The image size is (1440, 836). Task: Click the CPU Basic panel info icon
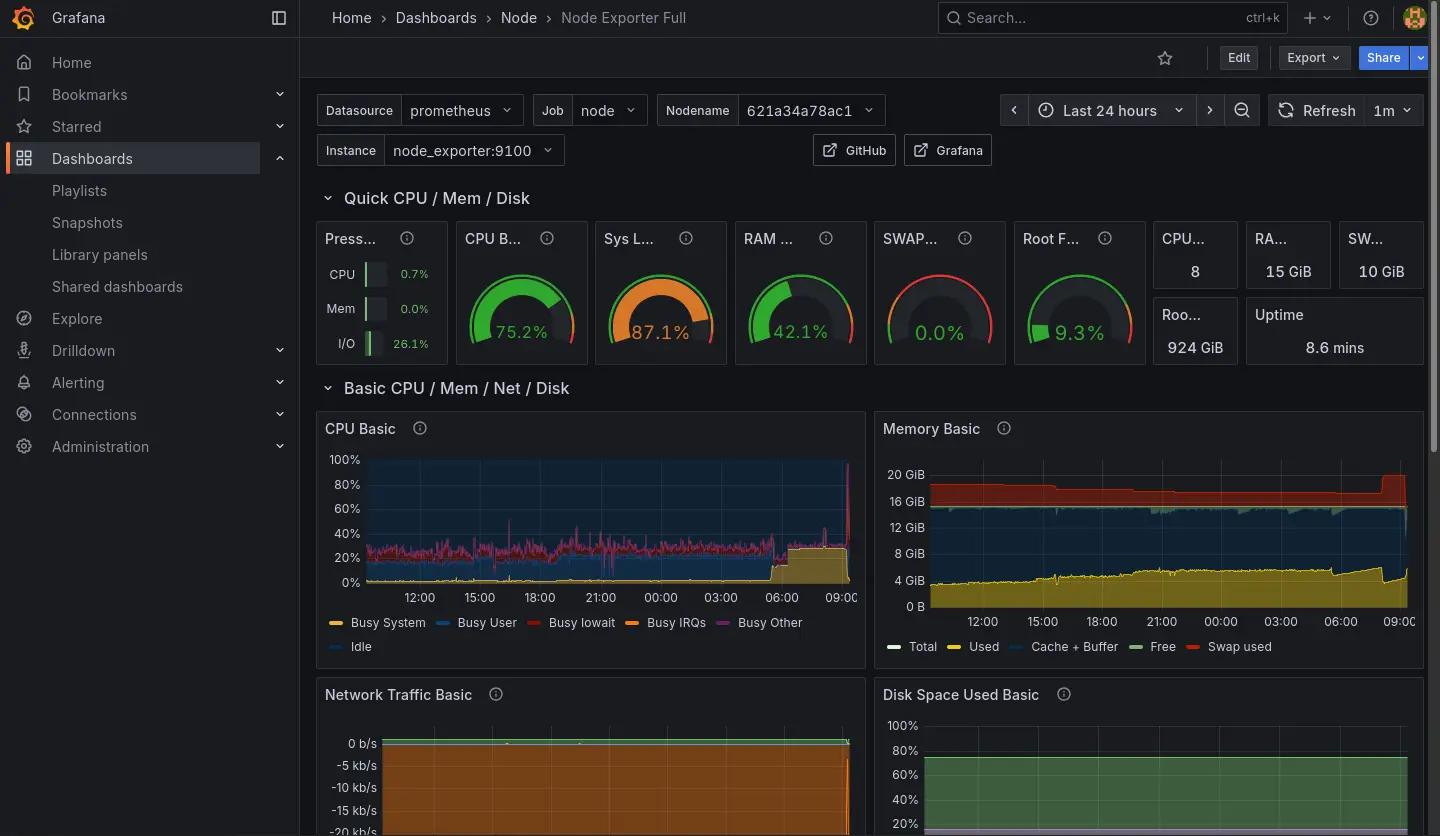tap(420, 428)
